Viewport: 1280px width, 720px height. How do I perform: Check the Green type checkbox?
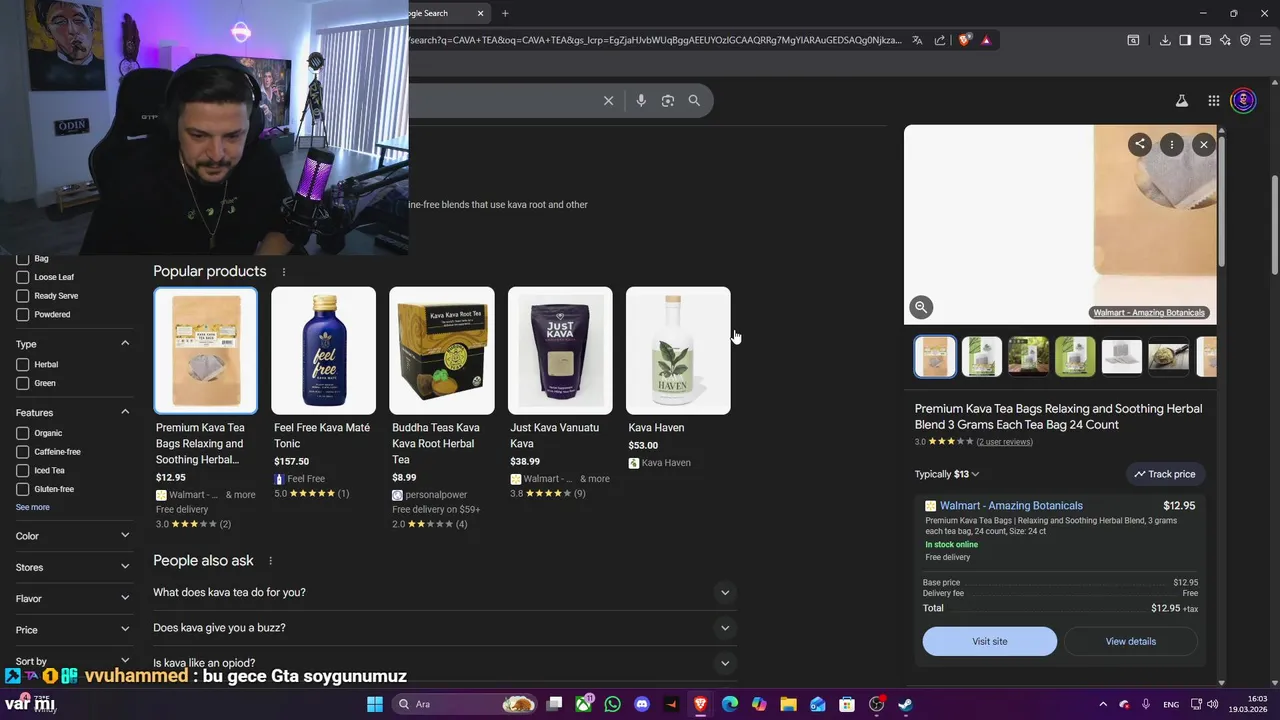(22, 383)
